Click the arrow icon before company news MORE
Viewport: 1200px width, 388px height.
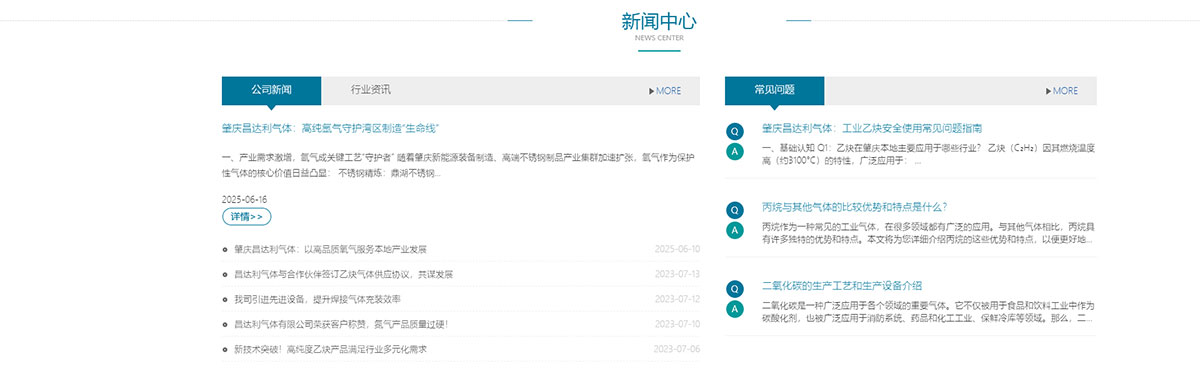click(651, 91)
